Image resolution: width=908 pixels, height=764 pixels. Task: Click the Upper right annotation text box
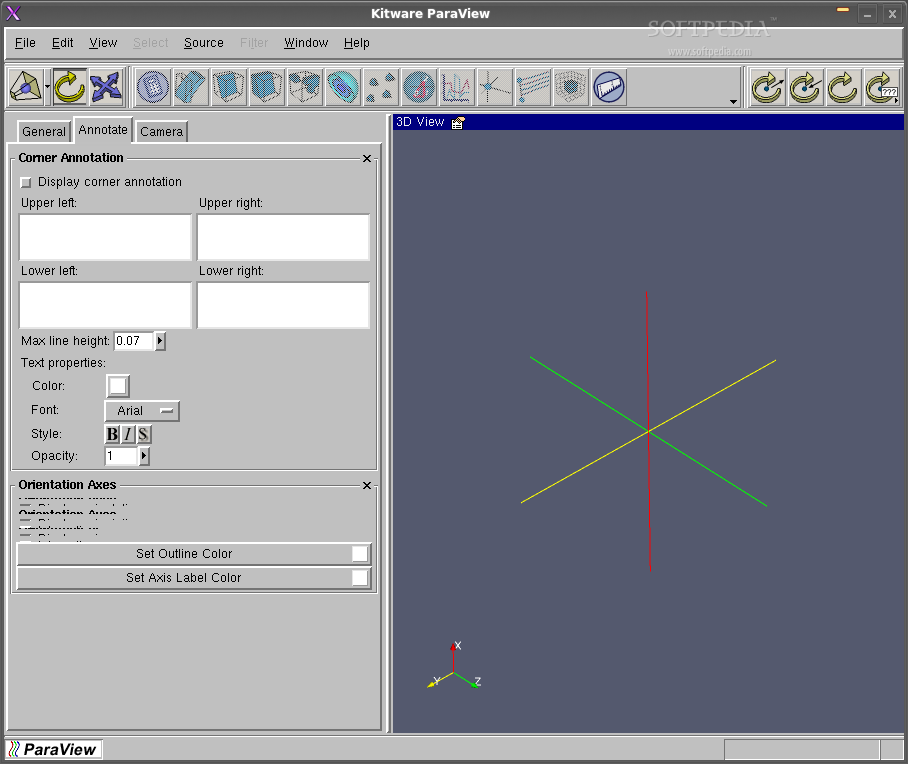point(283,237)
